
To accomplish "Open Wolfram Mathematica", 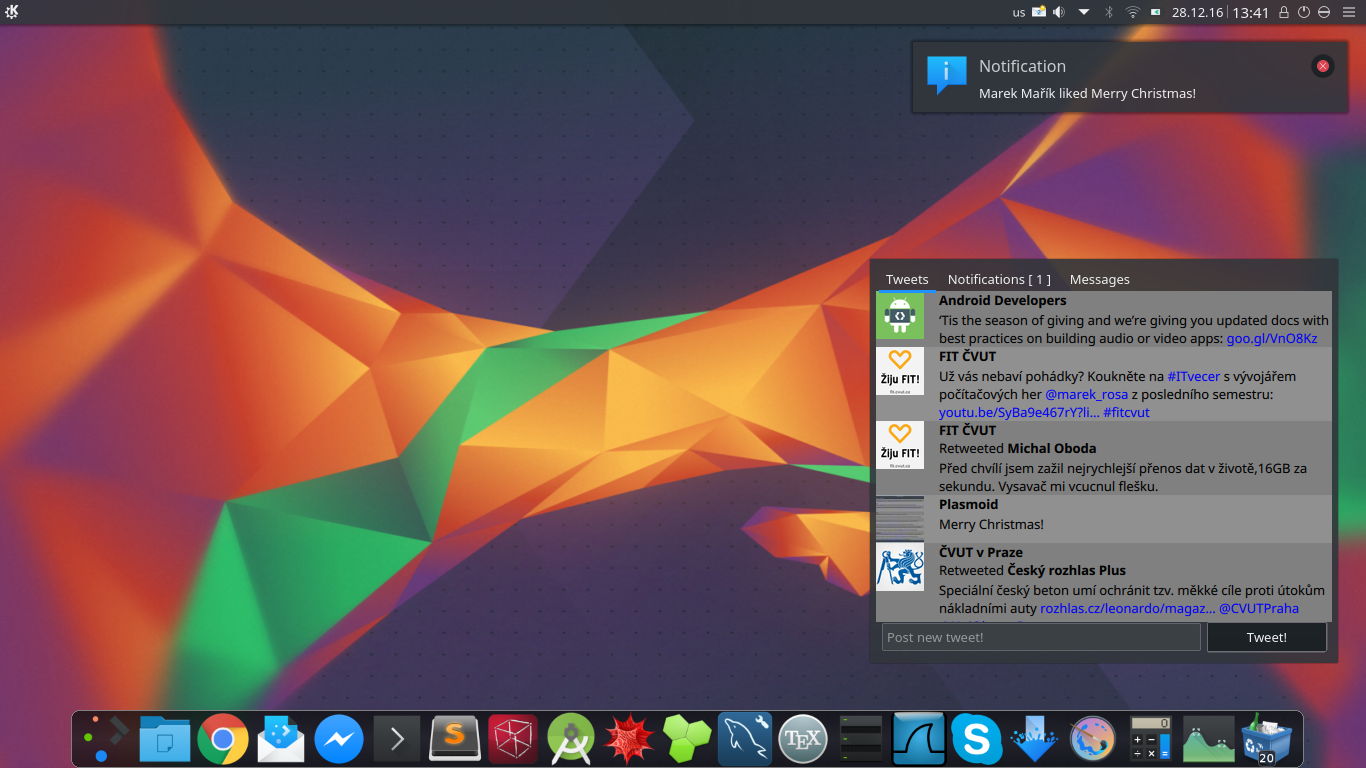I will (x=628, y=738).
